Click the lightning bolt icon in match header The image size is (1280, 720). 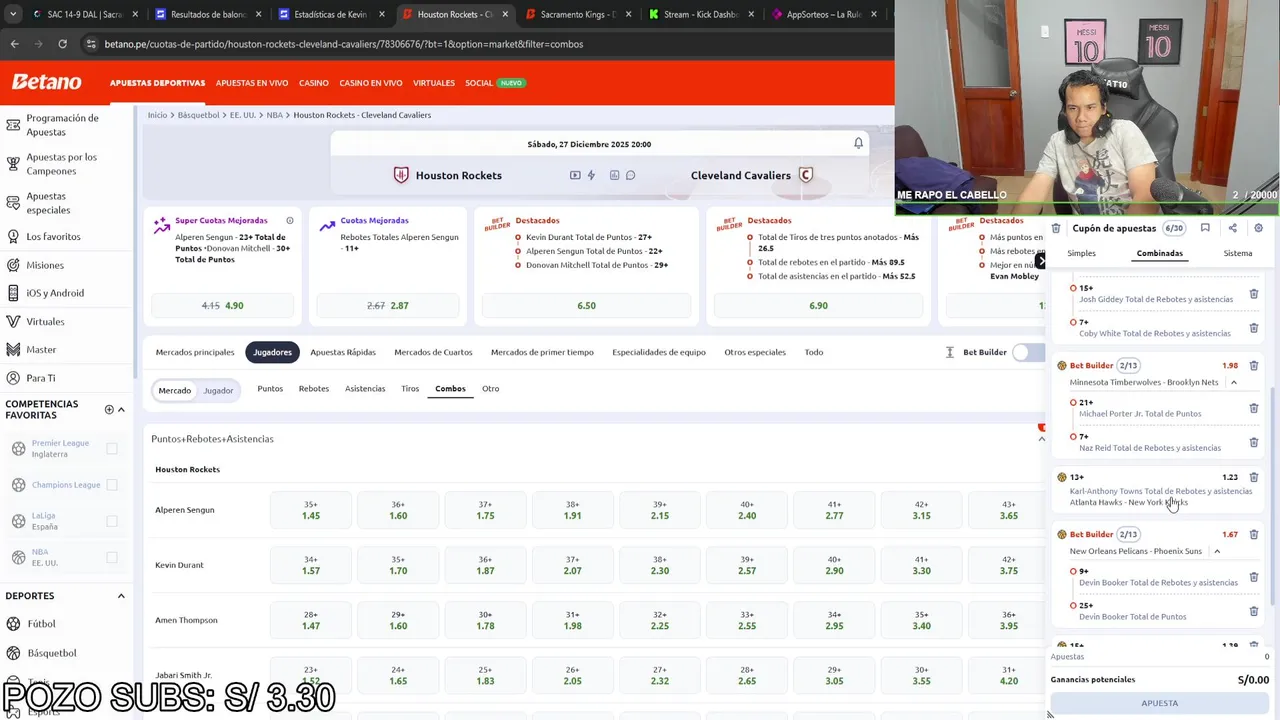point(591,175)
